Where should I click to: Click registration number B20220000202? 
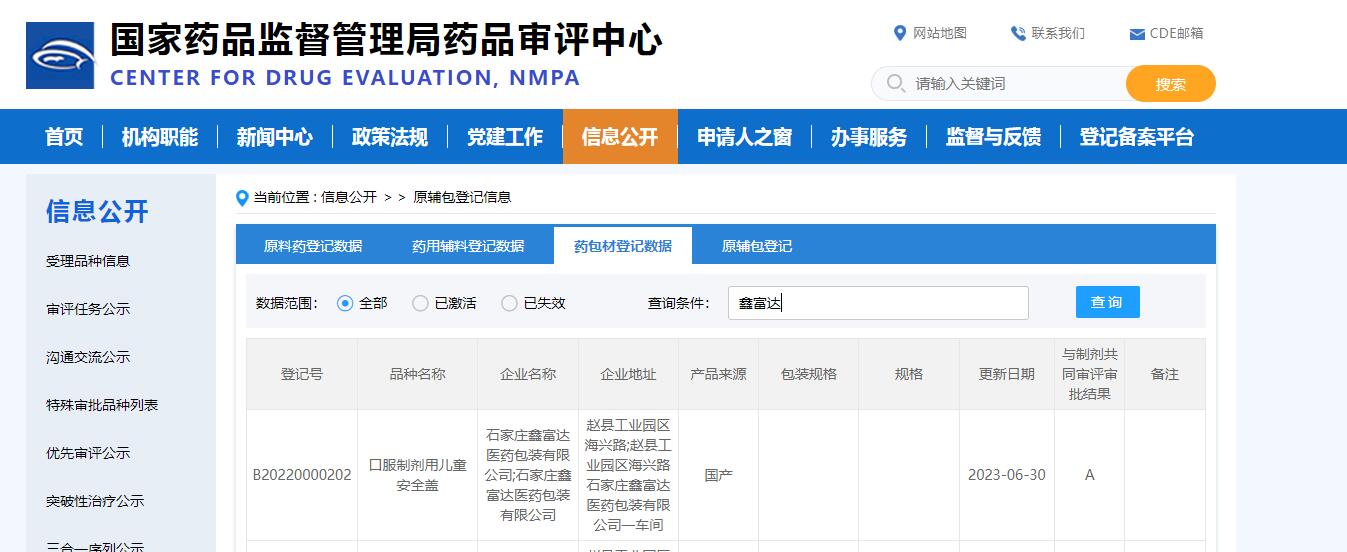(302, 475)
